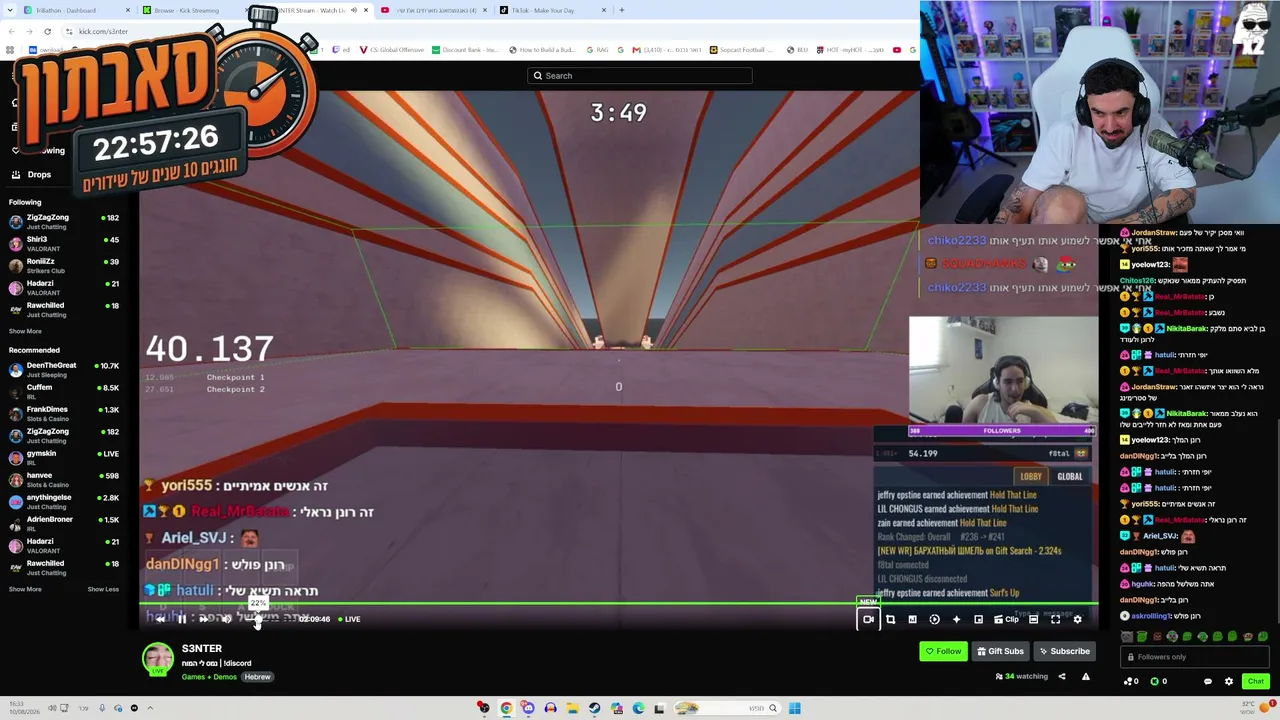Click the crop icon in player controls
The image size is (1280, 720).
(x=890, y=620)
